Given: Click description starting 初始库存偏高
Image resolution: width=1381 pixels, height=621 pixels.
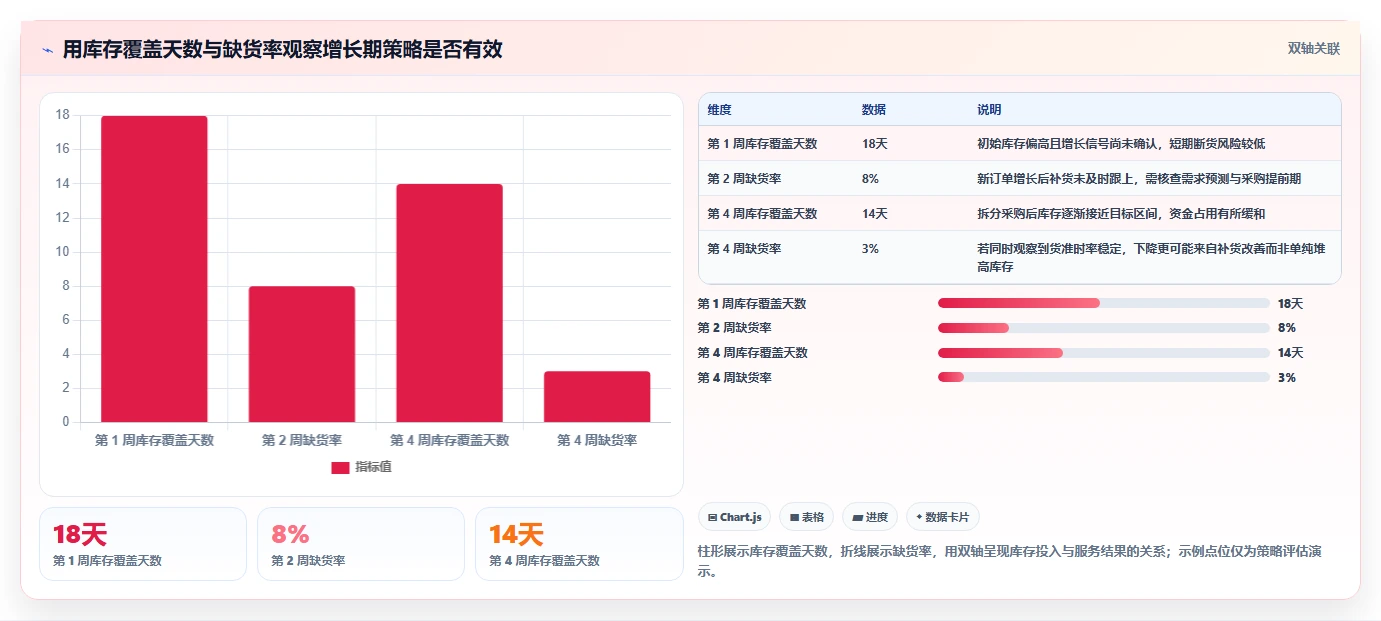Looking at the screenshot, I should point(1121,144).
